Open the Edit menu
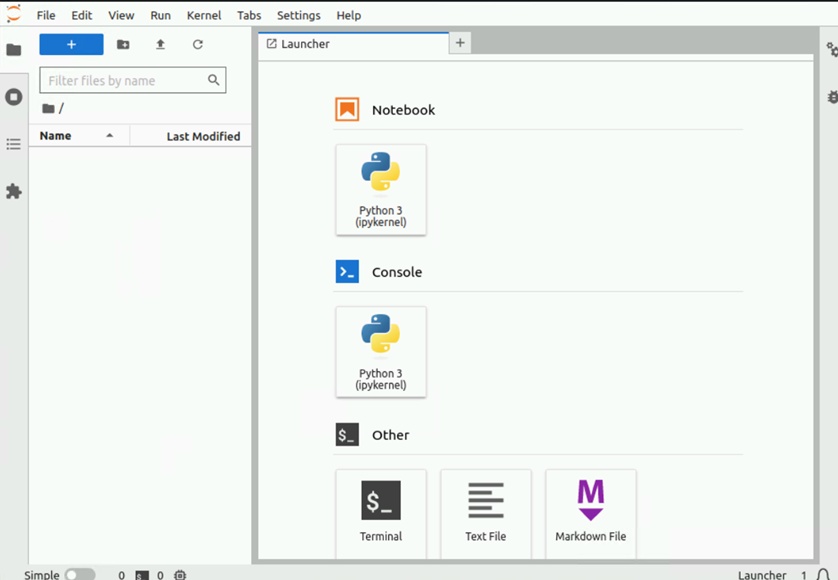Screen dimensions: 838x580 point(82,16)
